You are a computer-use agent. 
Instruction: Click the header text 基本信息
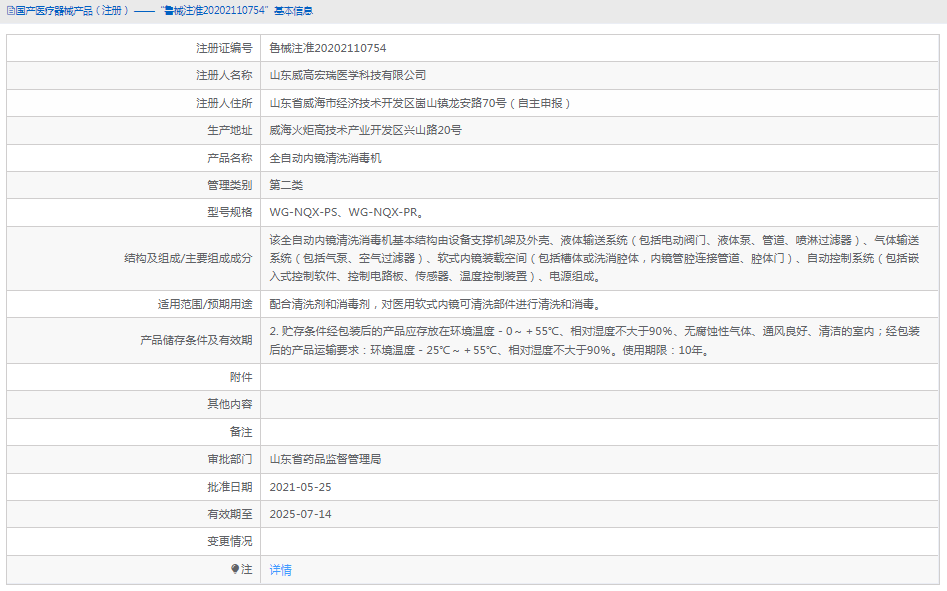click(x=294, y=11)
